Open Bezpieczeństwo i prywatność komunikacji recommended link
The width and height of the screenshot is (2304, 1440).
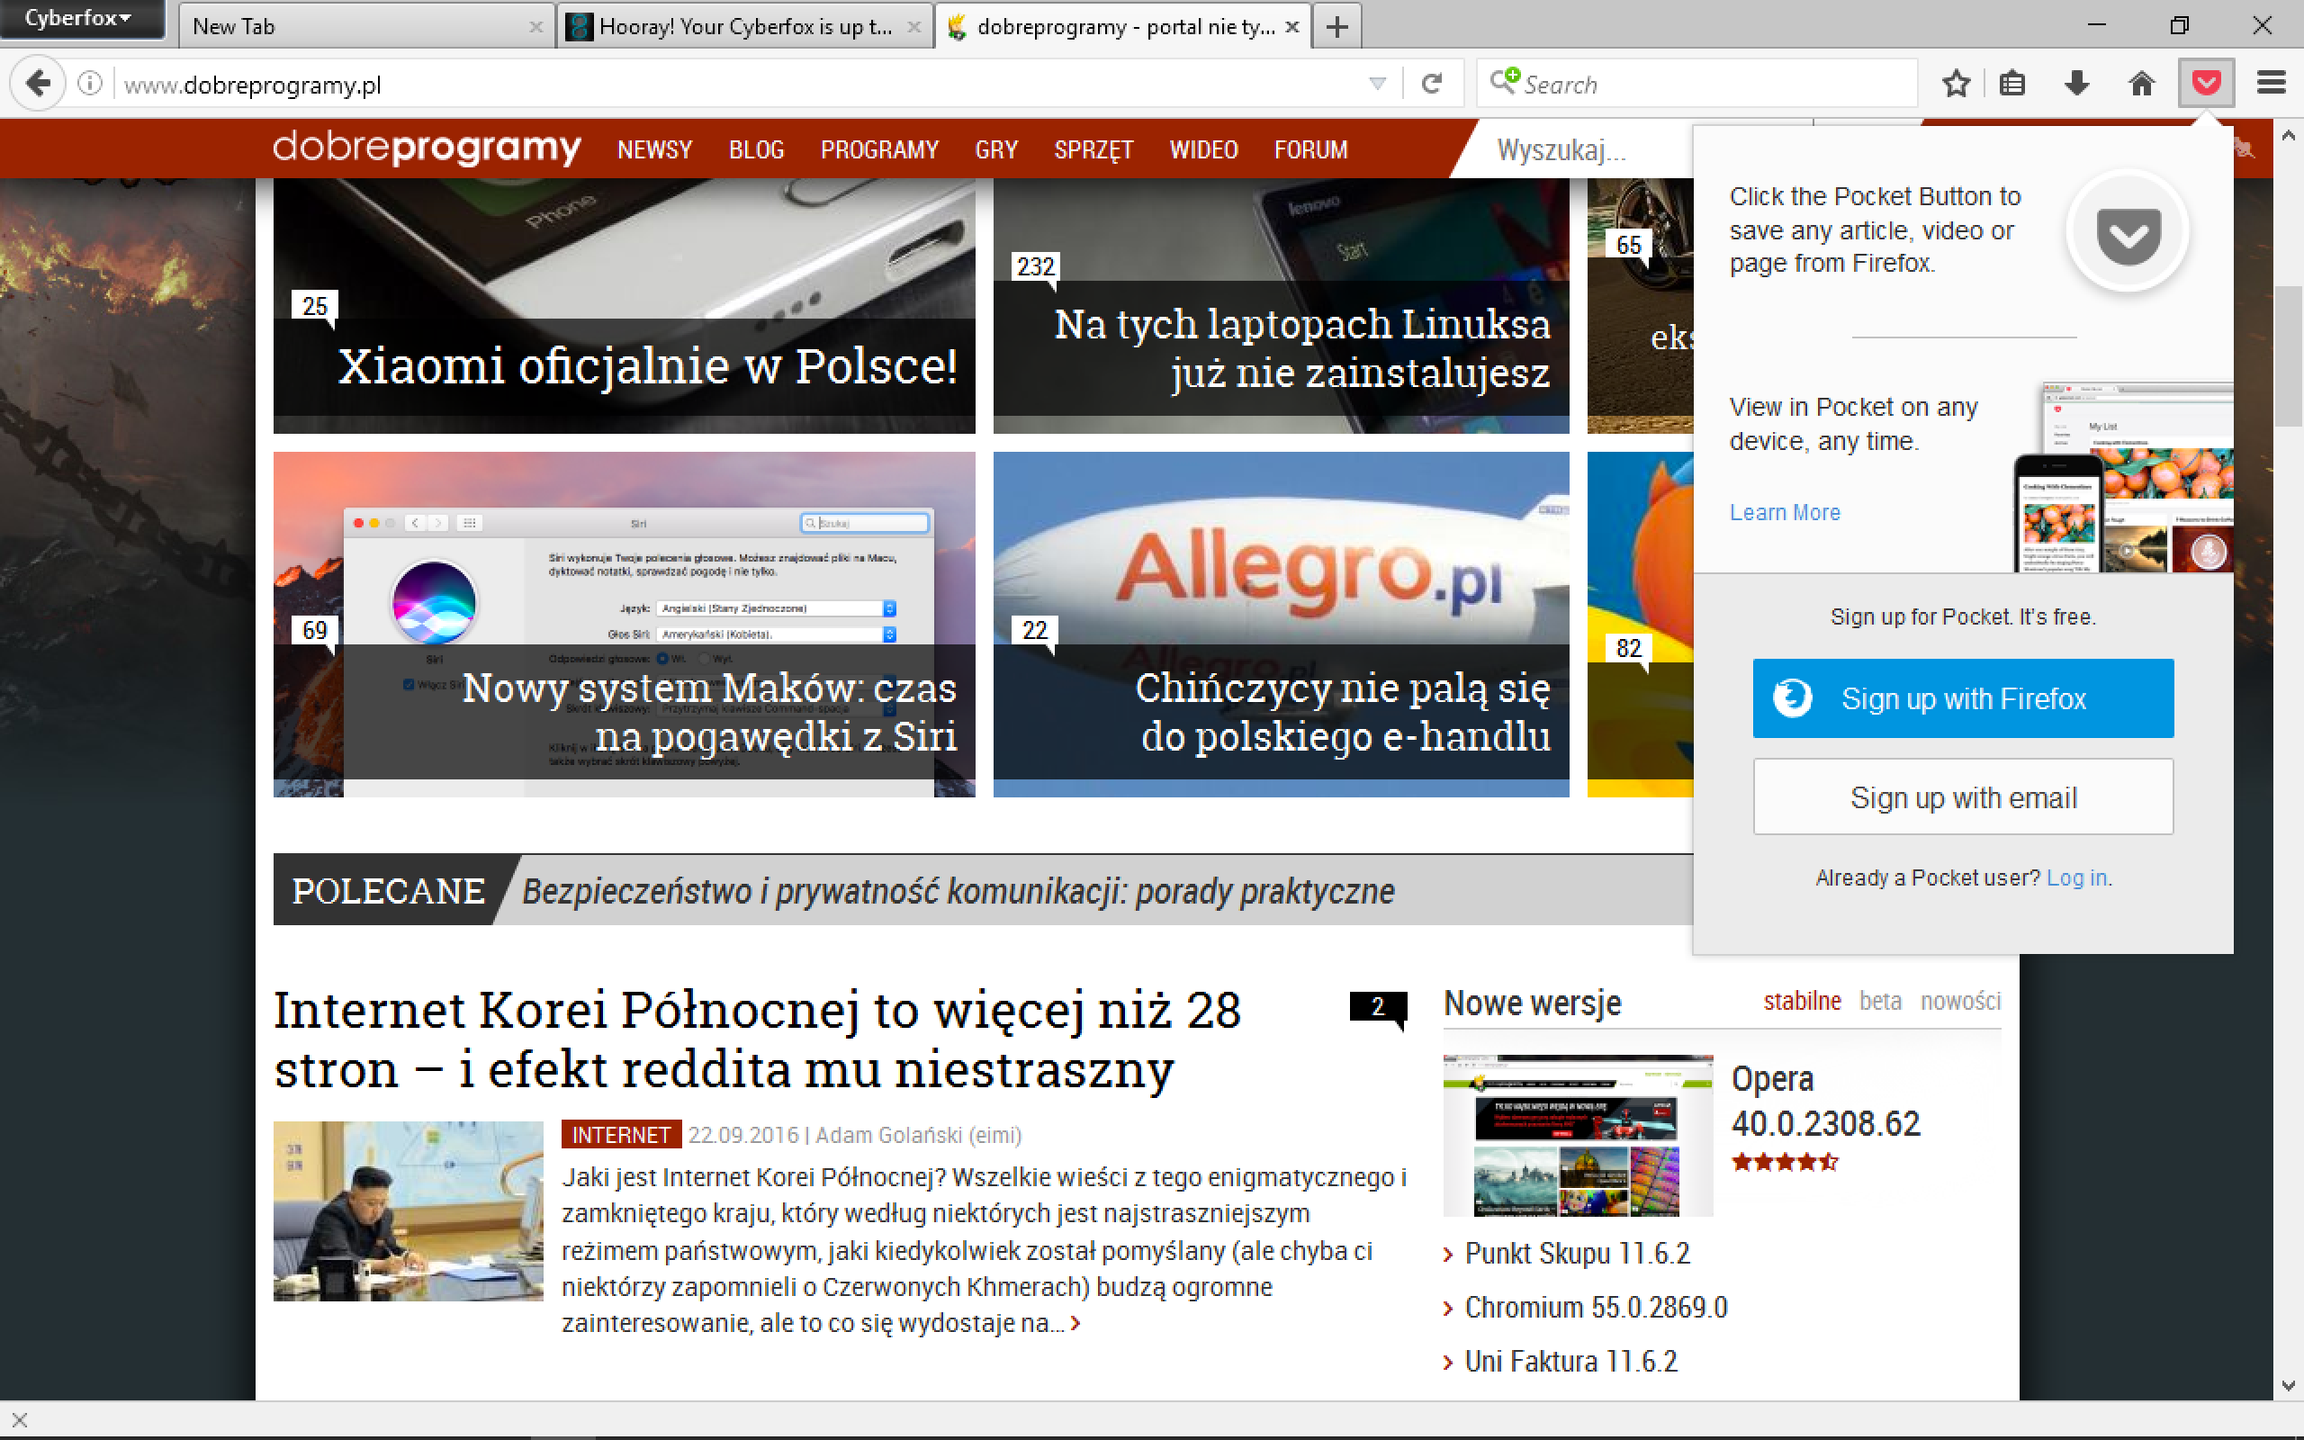click(x=958, y=891)
